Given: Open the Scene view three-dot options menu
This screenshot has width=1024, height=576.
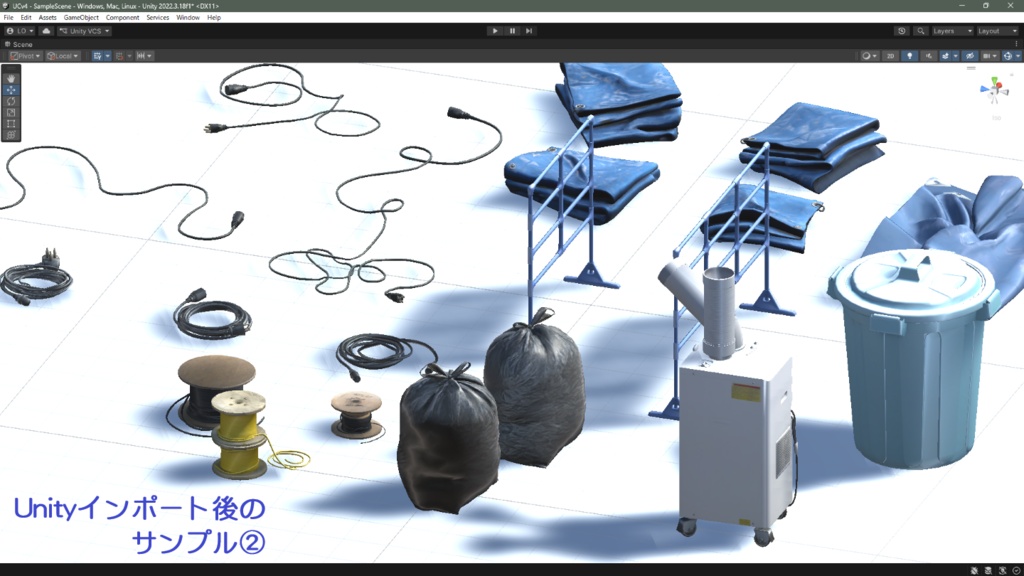Looking at the screenshot, I should point(1016,44).
